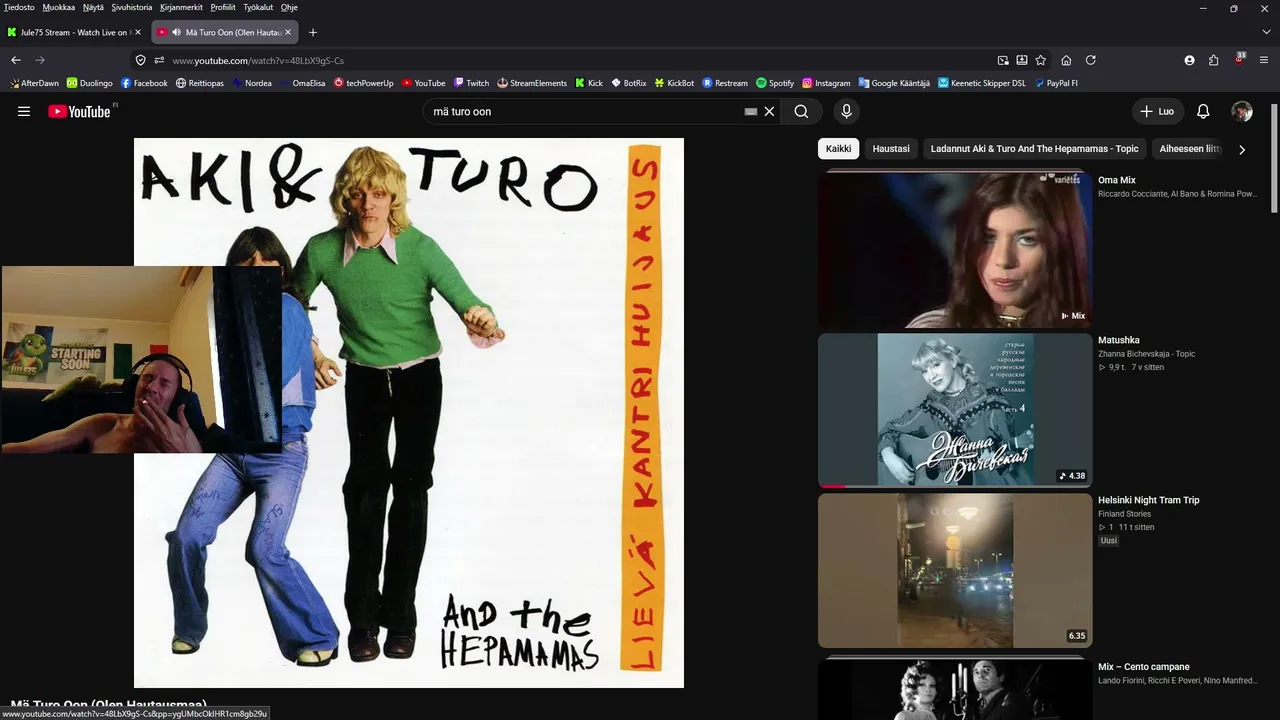Open the Spotify bookmark
This screenshot has height=720, width=1280.
[x=775, y=83]
